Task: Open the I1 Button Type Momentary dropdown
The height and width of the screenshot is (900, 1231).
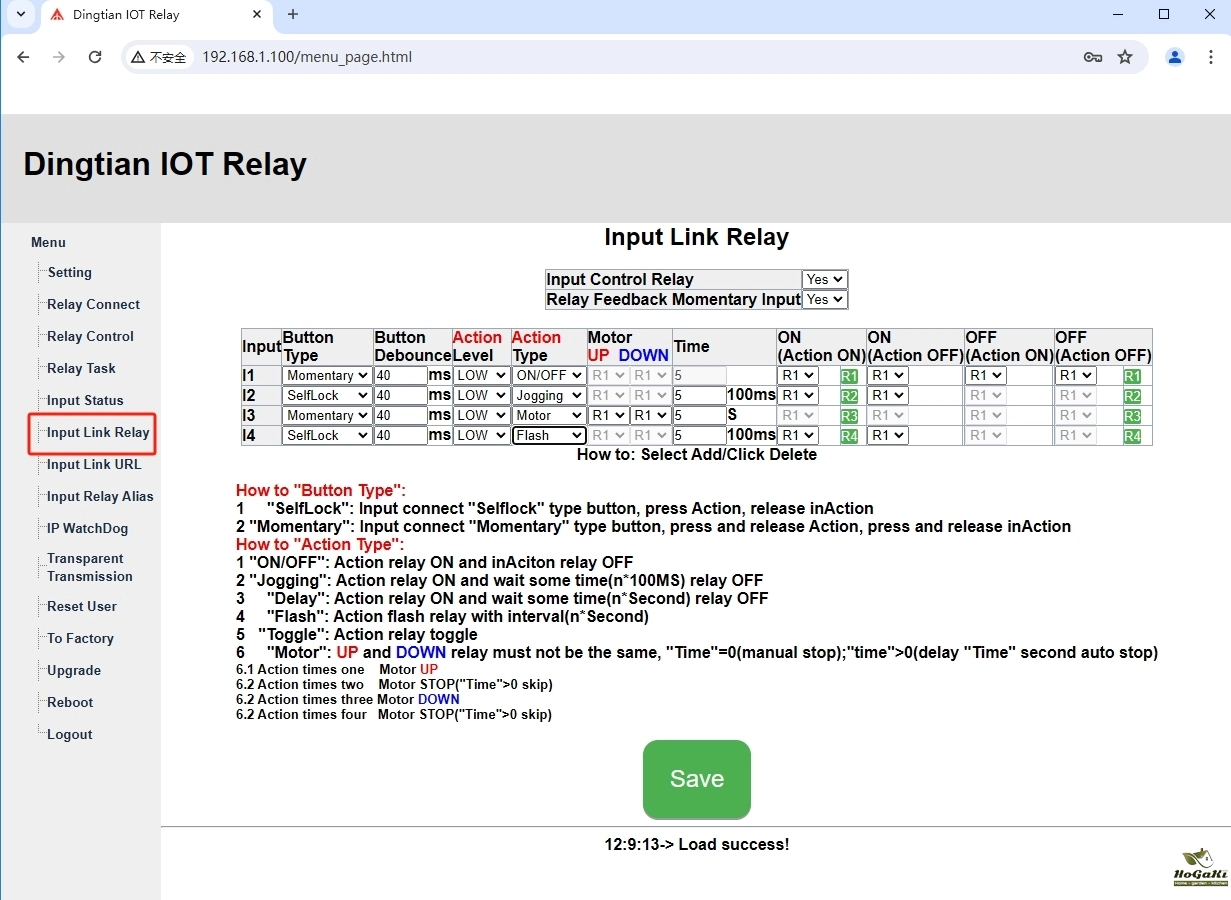Action: [327, 376]
